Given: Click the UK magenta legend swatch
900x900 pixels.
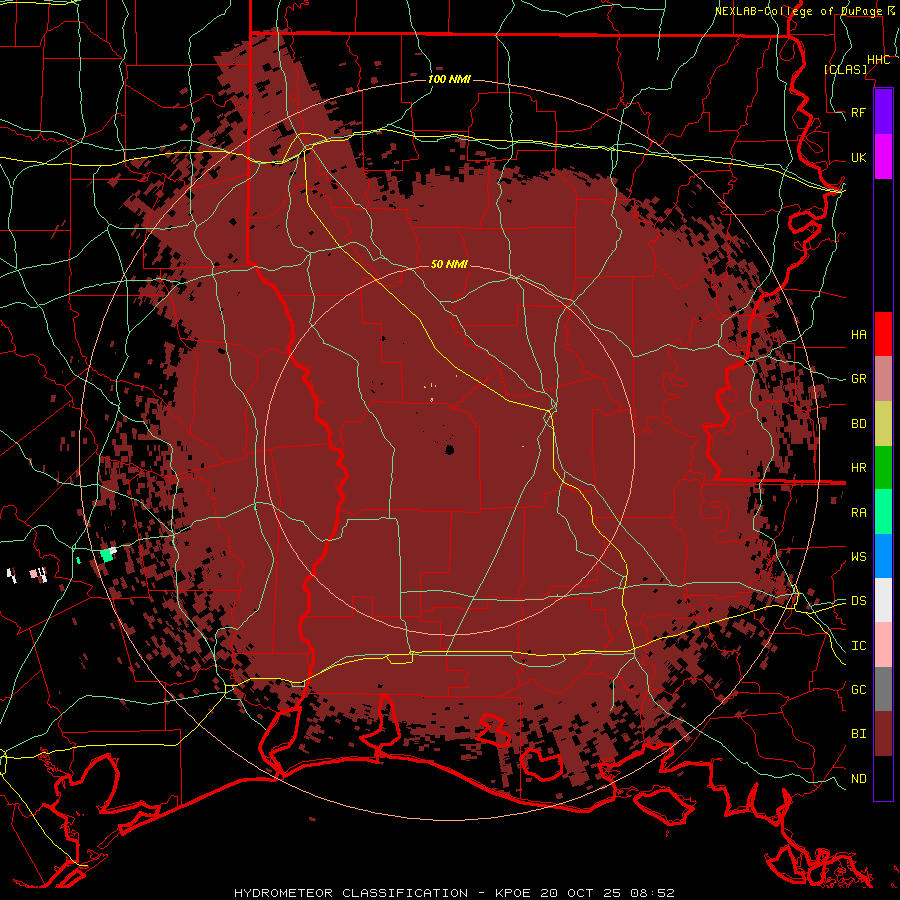Looking at the screenshot, I should [883, 157].
